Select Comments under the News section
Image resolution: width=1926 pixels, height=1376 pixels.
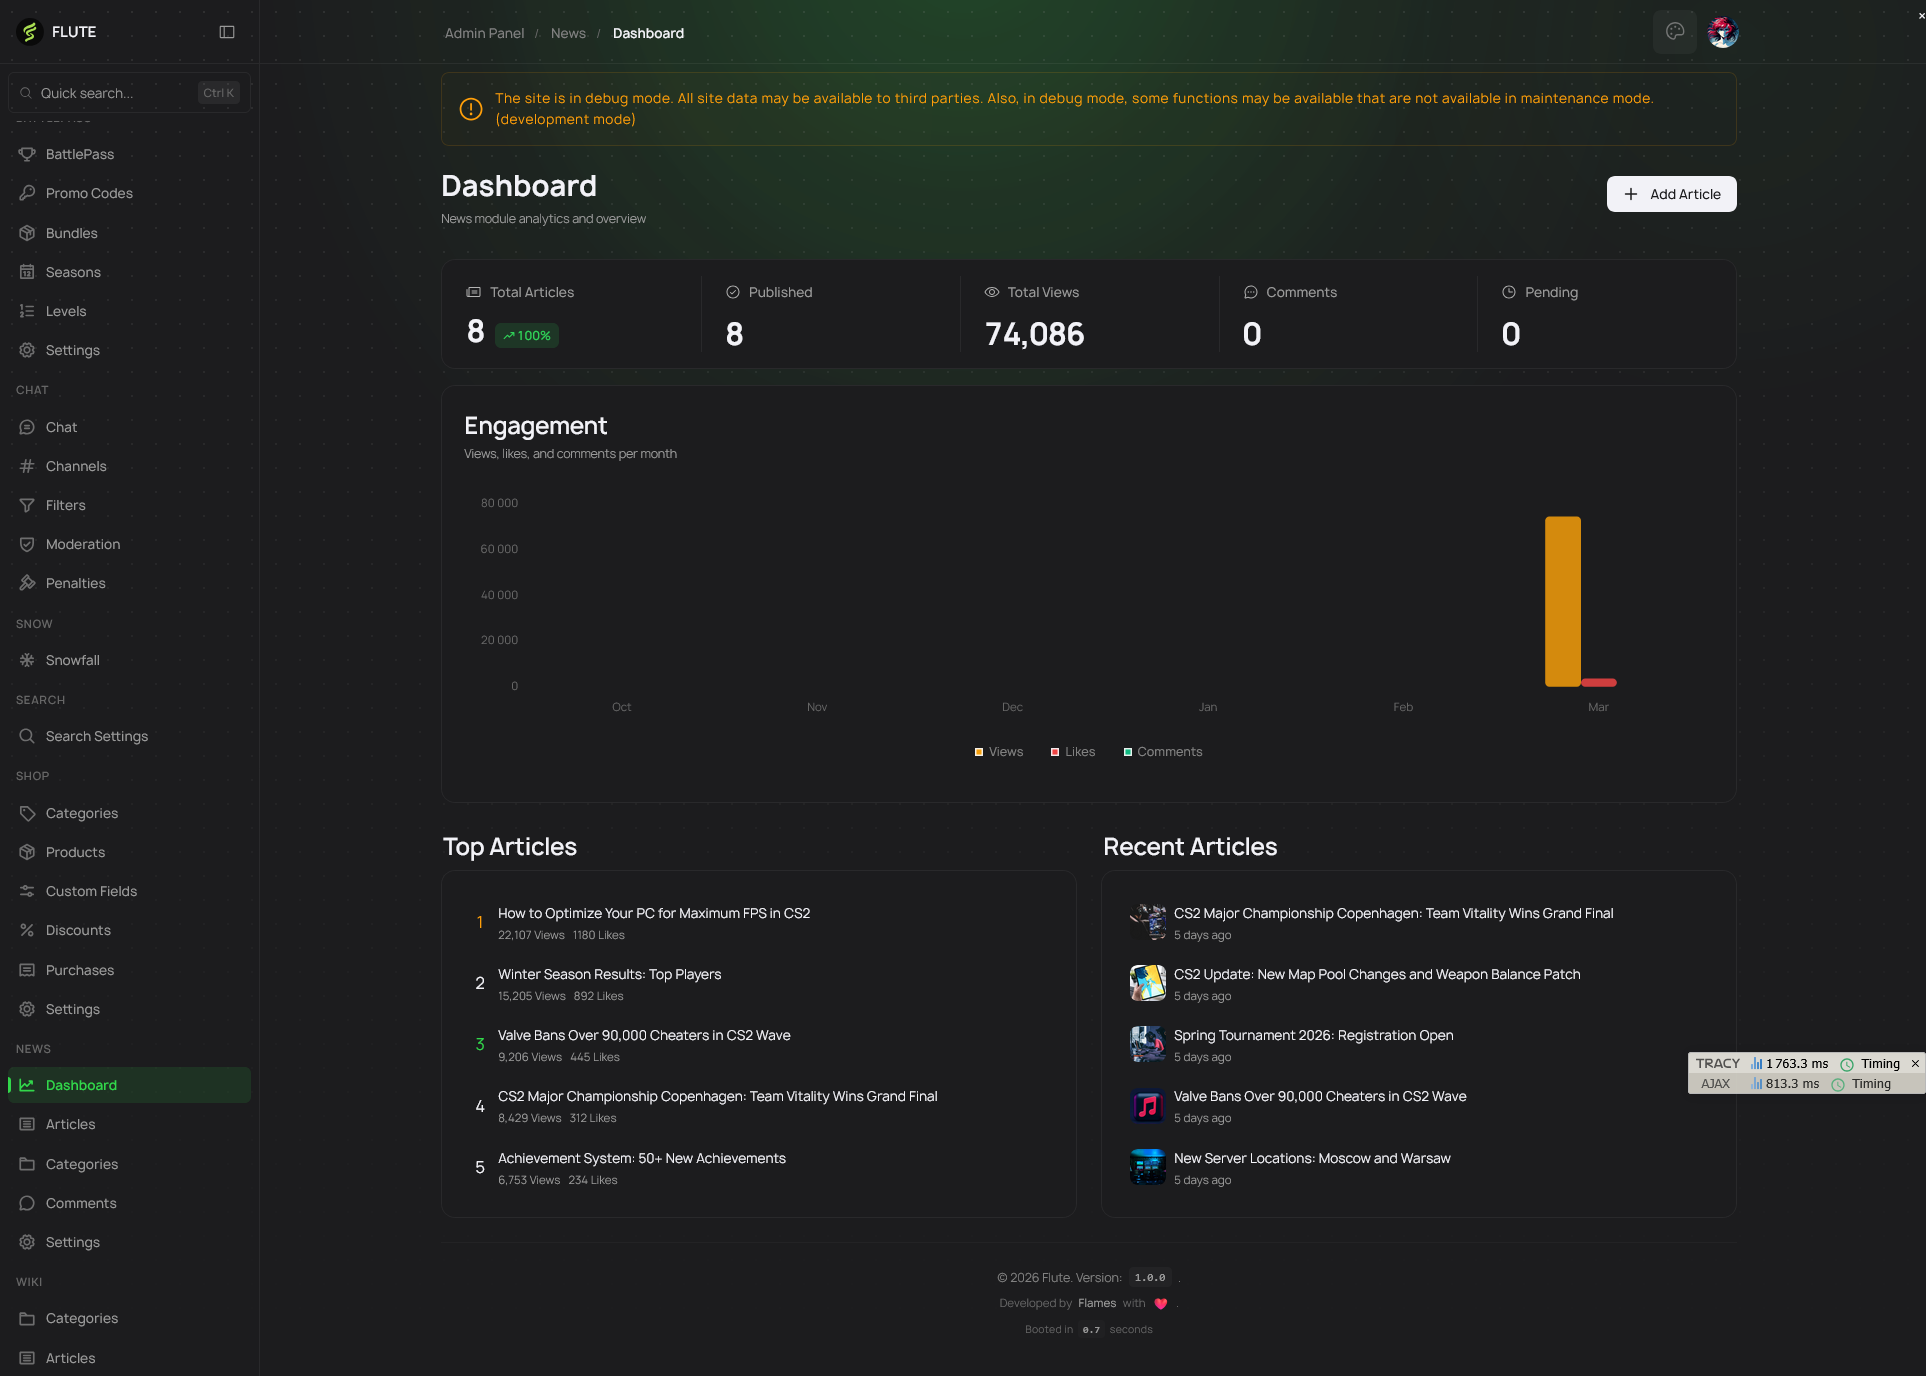click(x=80, y=1203)
